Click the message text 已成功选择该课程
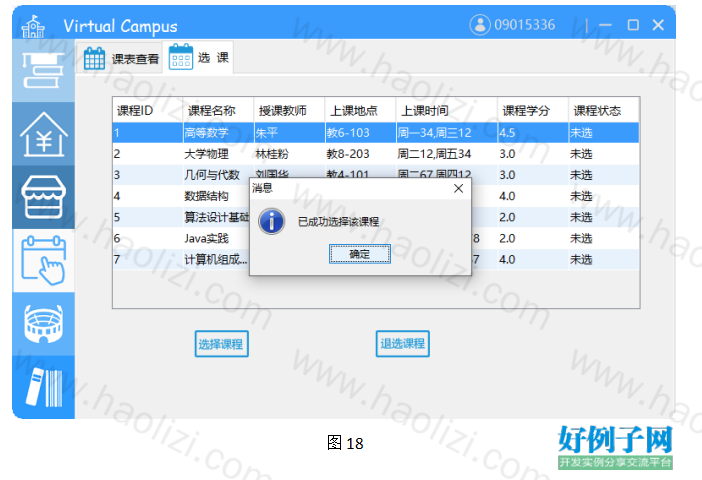Screen dimensions: 702x480 click(x=338, y=222)
